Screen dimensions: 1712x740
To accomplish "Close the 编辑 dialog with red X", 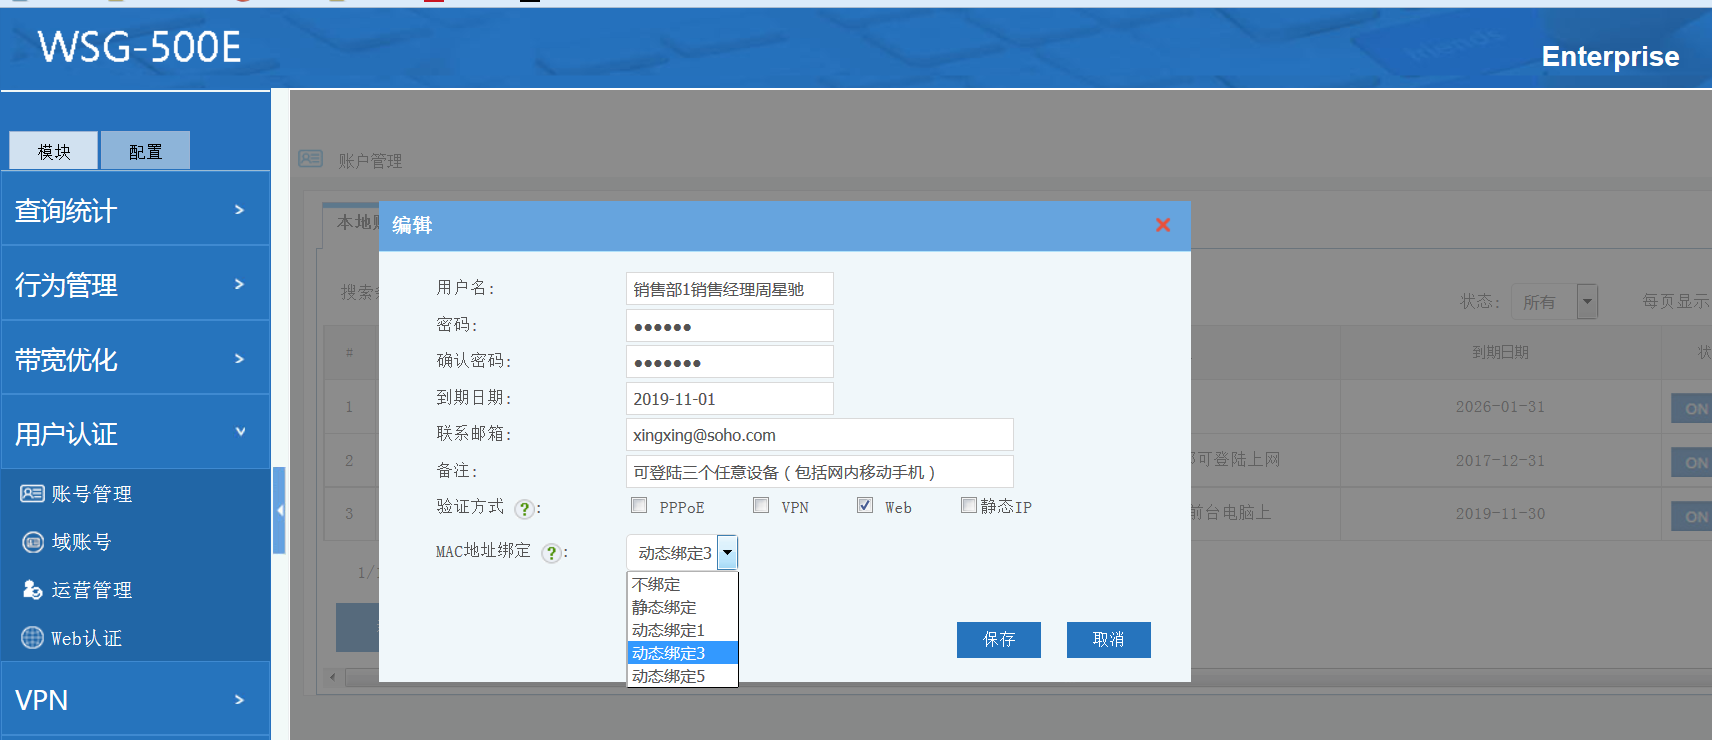I will (1162, 225).
